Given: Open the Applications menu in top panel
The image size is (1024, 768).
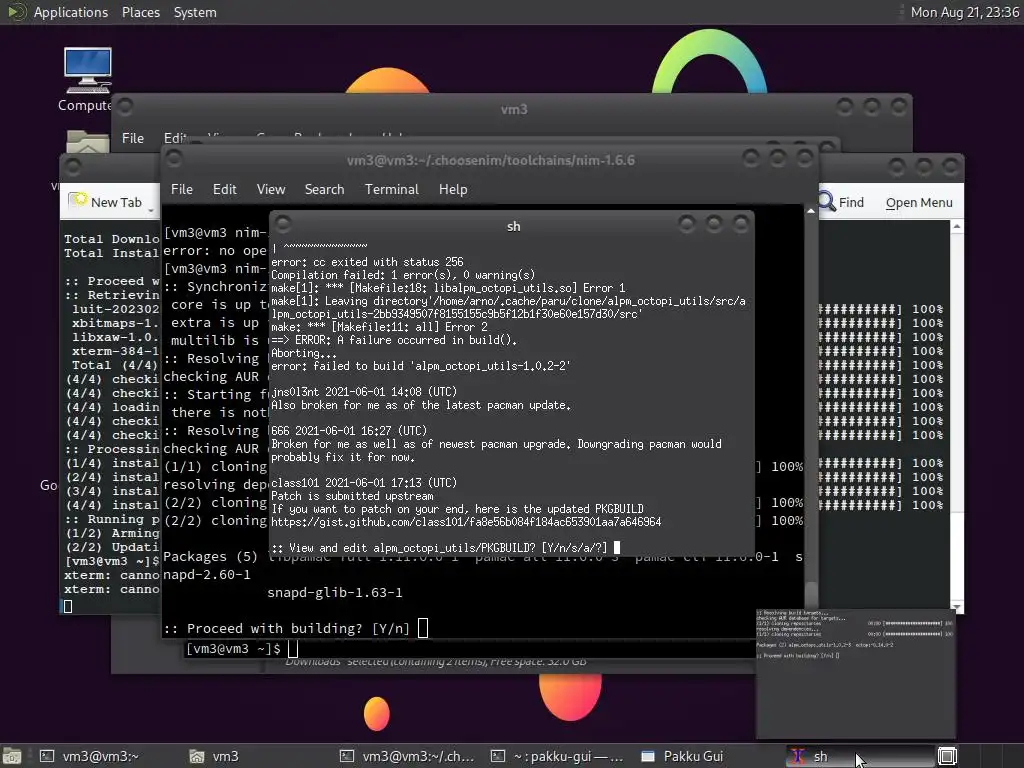Looking at the screenshot, I should tap(71, 12).
